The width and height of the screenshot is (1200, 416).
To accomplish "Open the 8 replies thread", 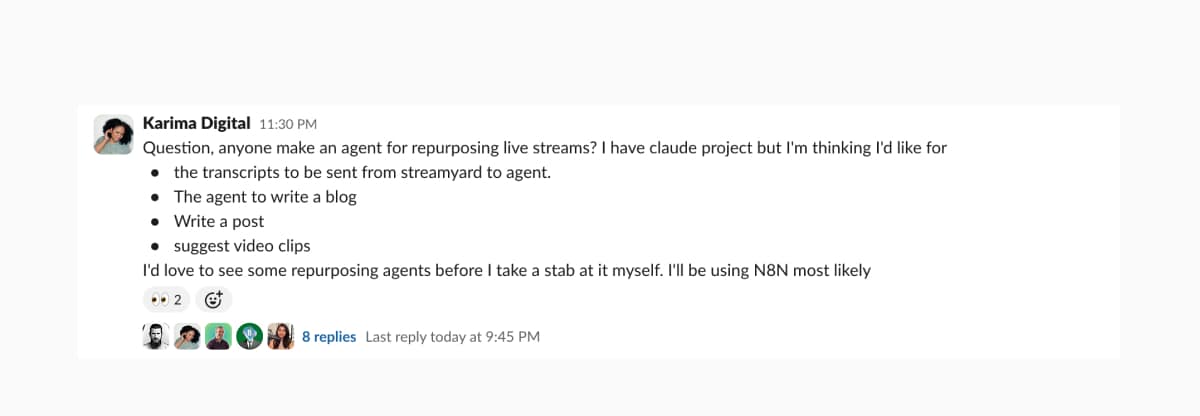I will pos(329,337).
